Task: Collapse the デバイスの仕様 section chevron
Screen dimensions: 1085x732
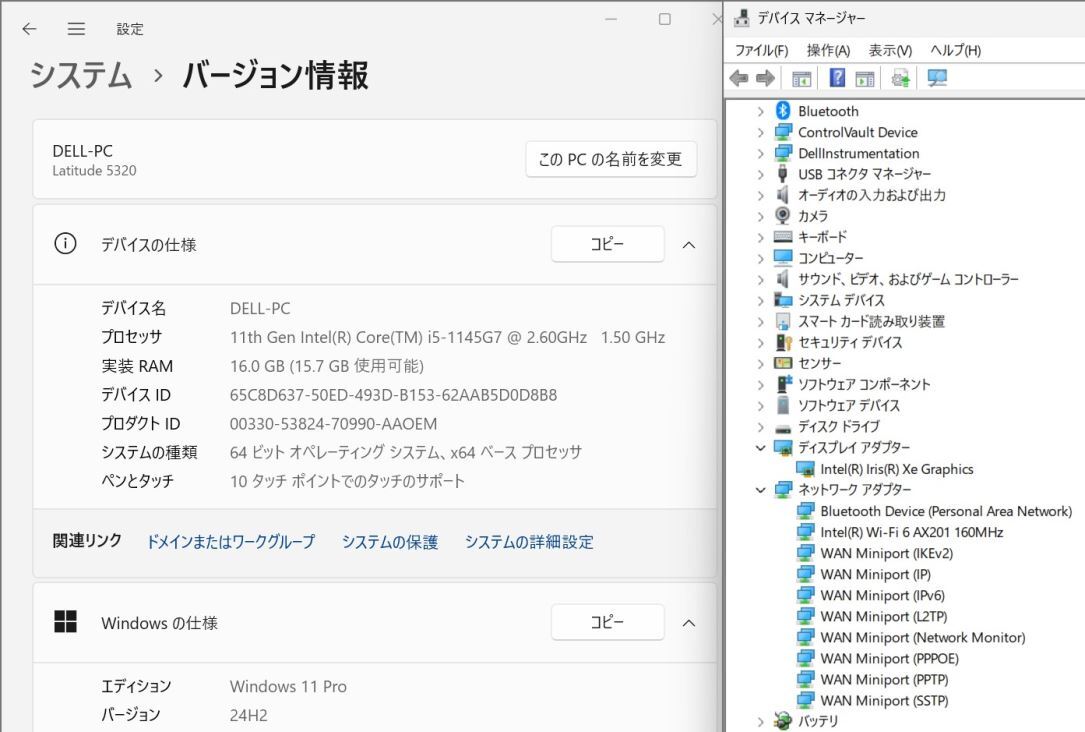Action: (x=689, y=244)
